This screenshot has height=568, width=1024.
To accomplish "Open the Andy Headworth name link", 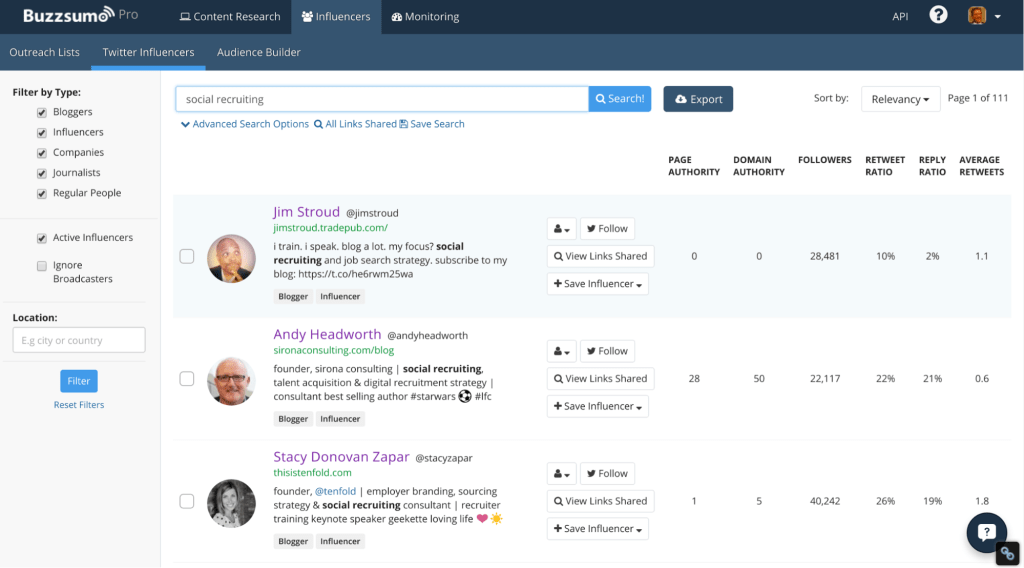I will click(327, 334).
